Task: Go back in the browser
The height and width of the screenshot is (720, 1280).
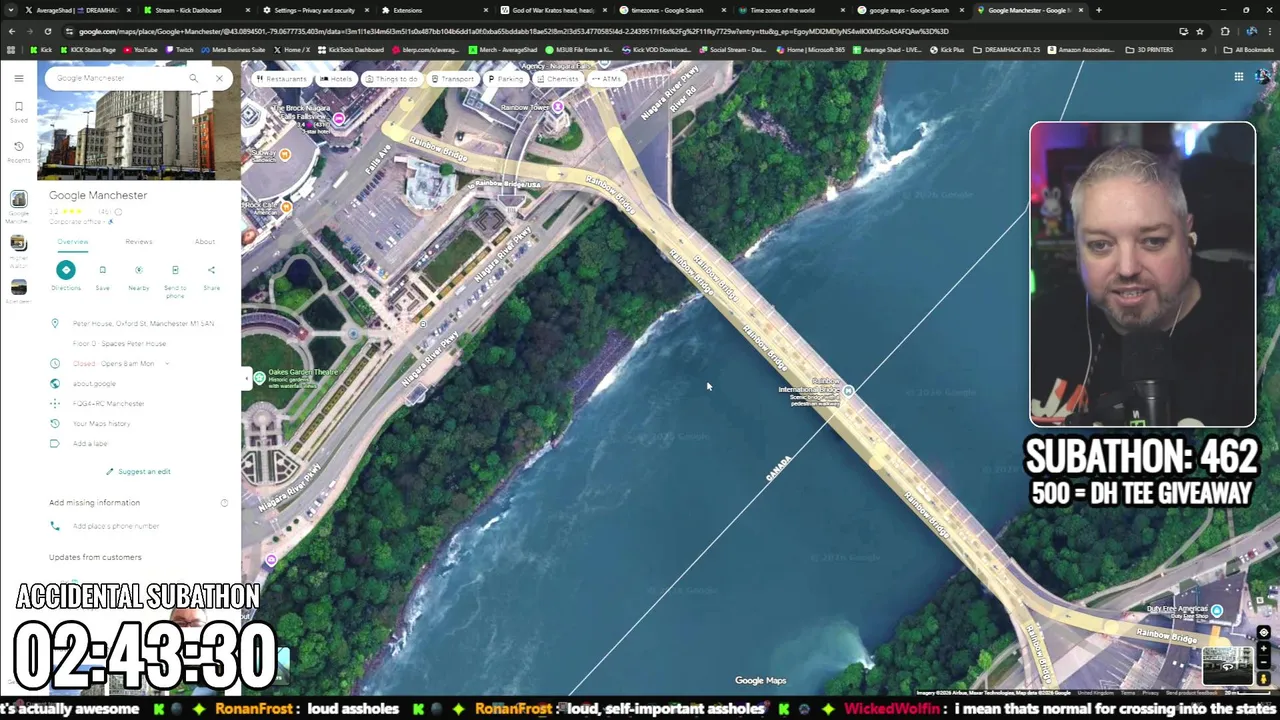Action: tap(11, 31)
